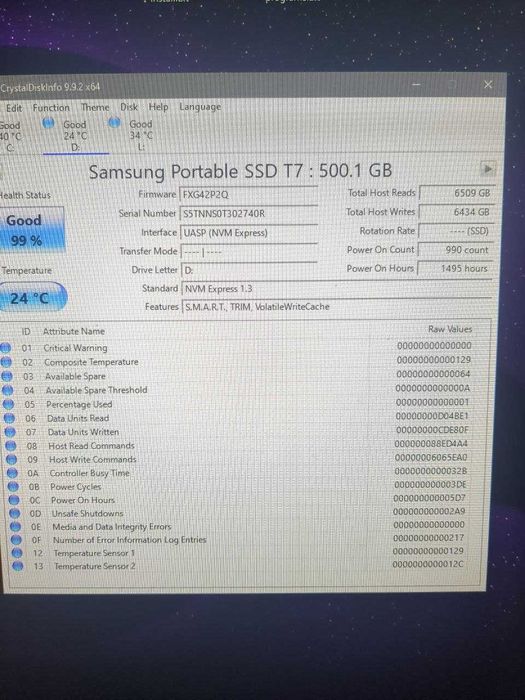Image resolution: width=525 pixels, height=700 pixels.
Task: Click the Attribute Name column header
Action: coord(74,331)
